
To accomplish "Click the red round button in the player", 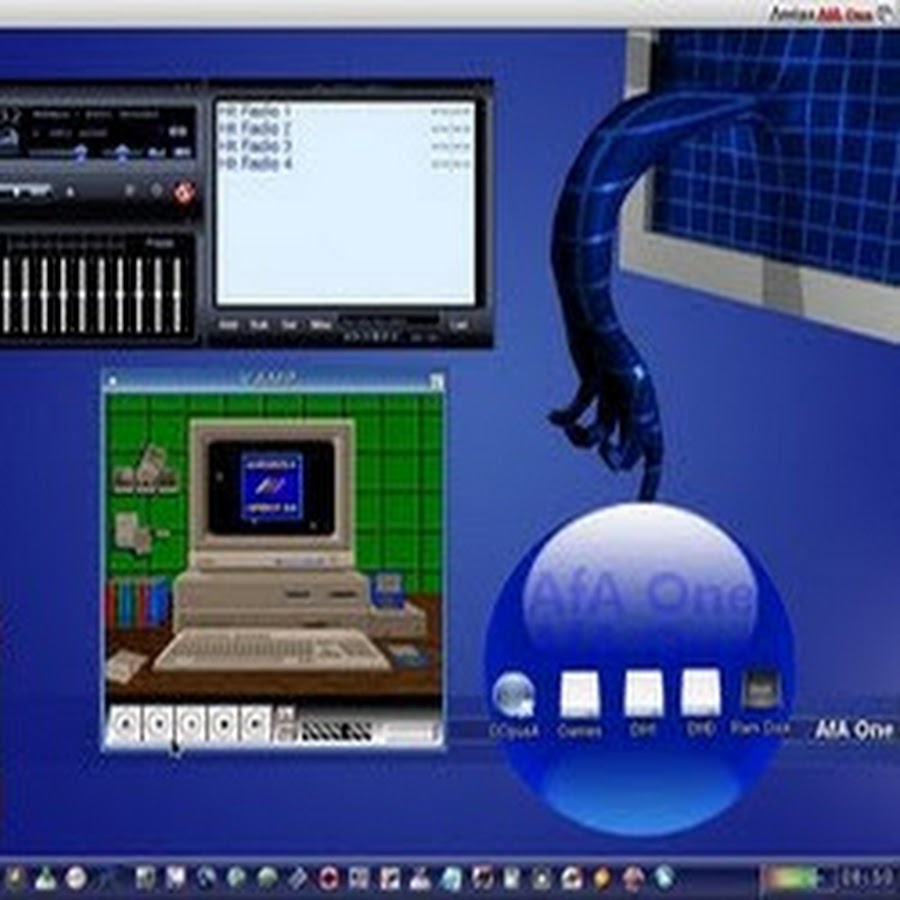I will click(x=184, y=192).
